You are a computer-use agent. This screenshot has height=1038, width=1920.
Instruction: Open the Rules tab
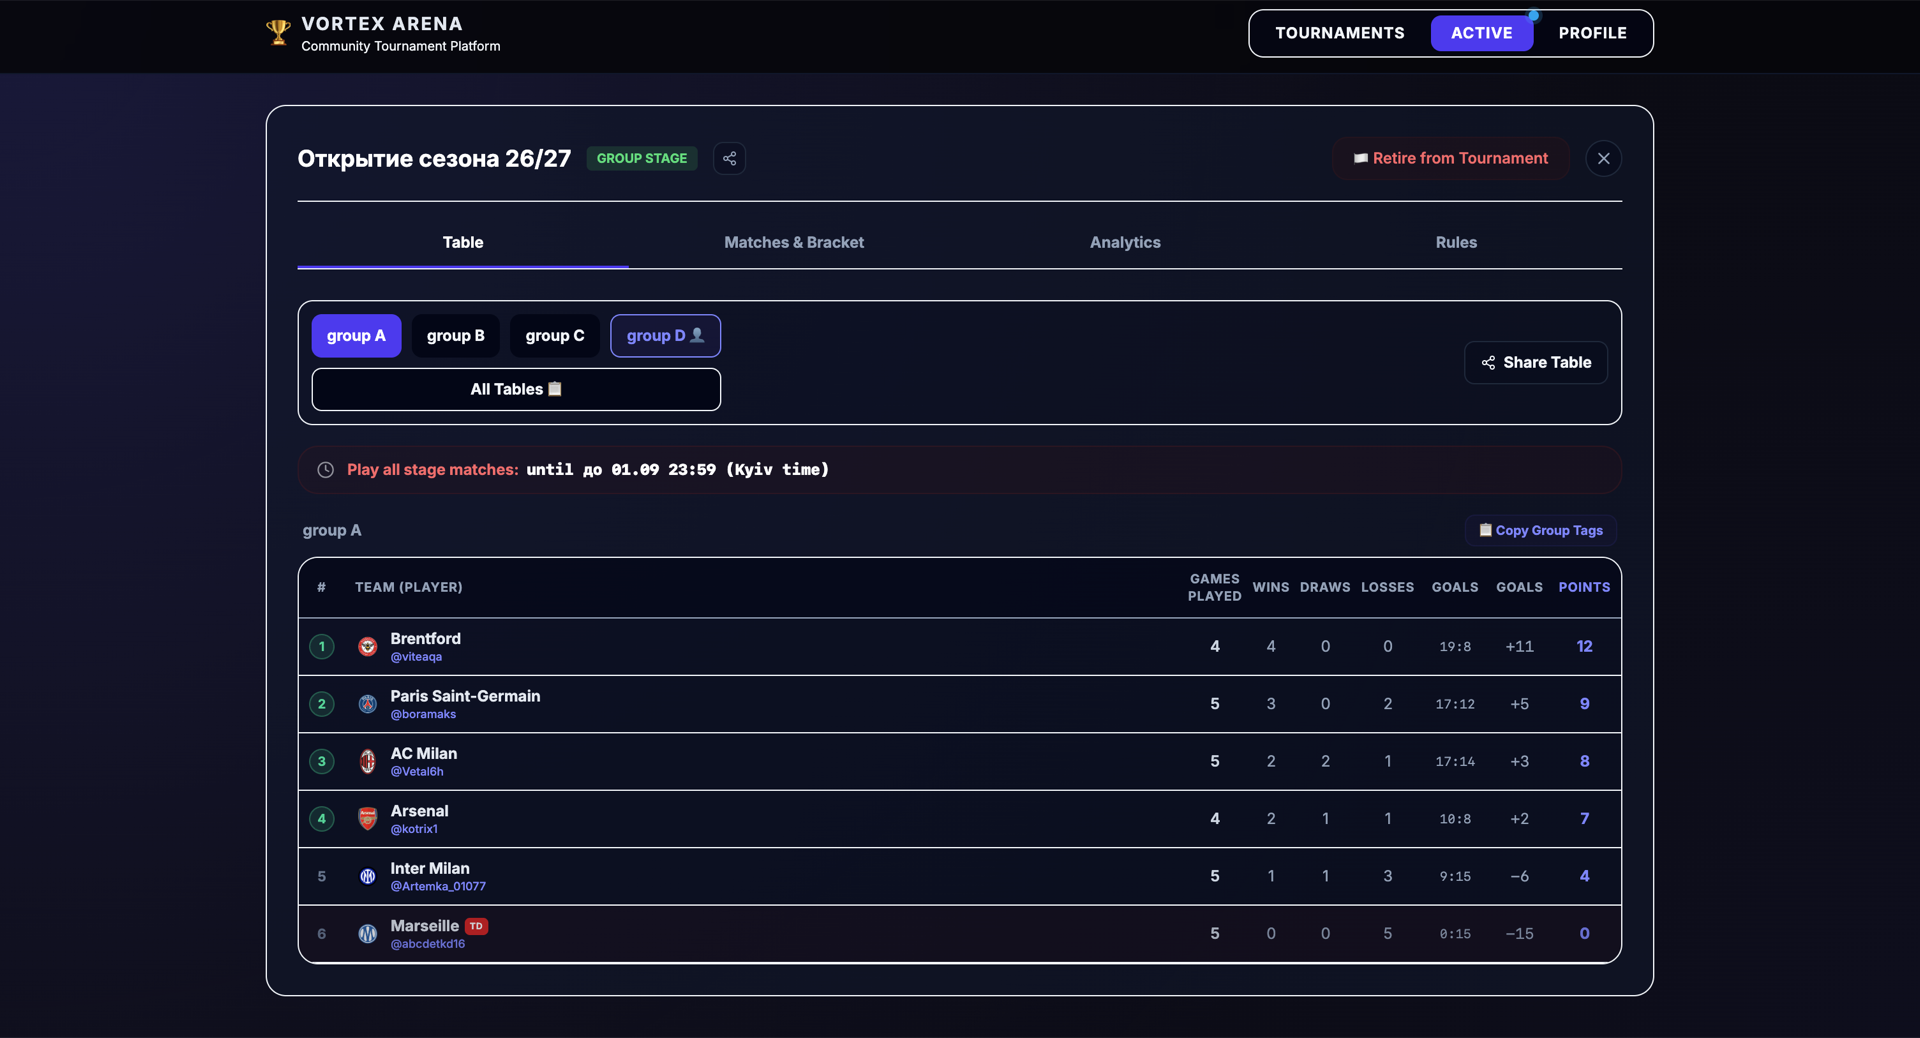point(1456,243)
